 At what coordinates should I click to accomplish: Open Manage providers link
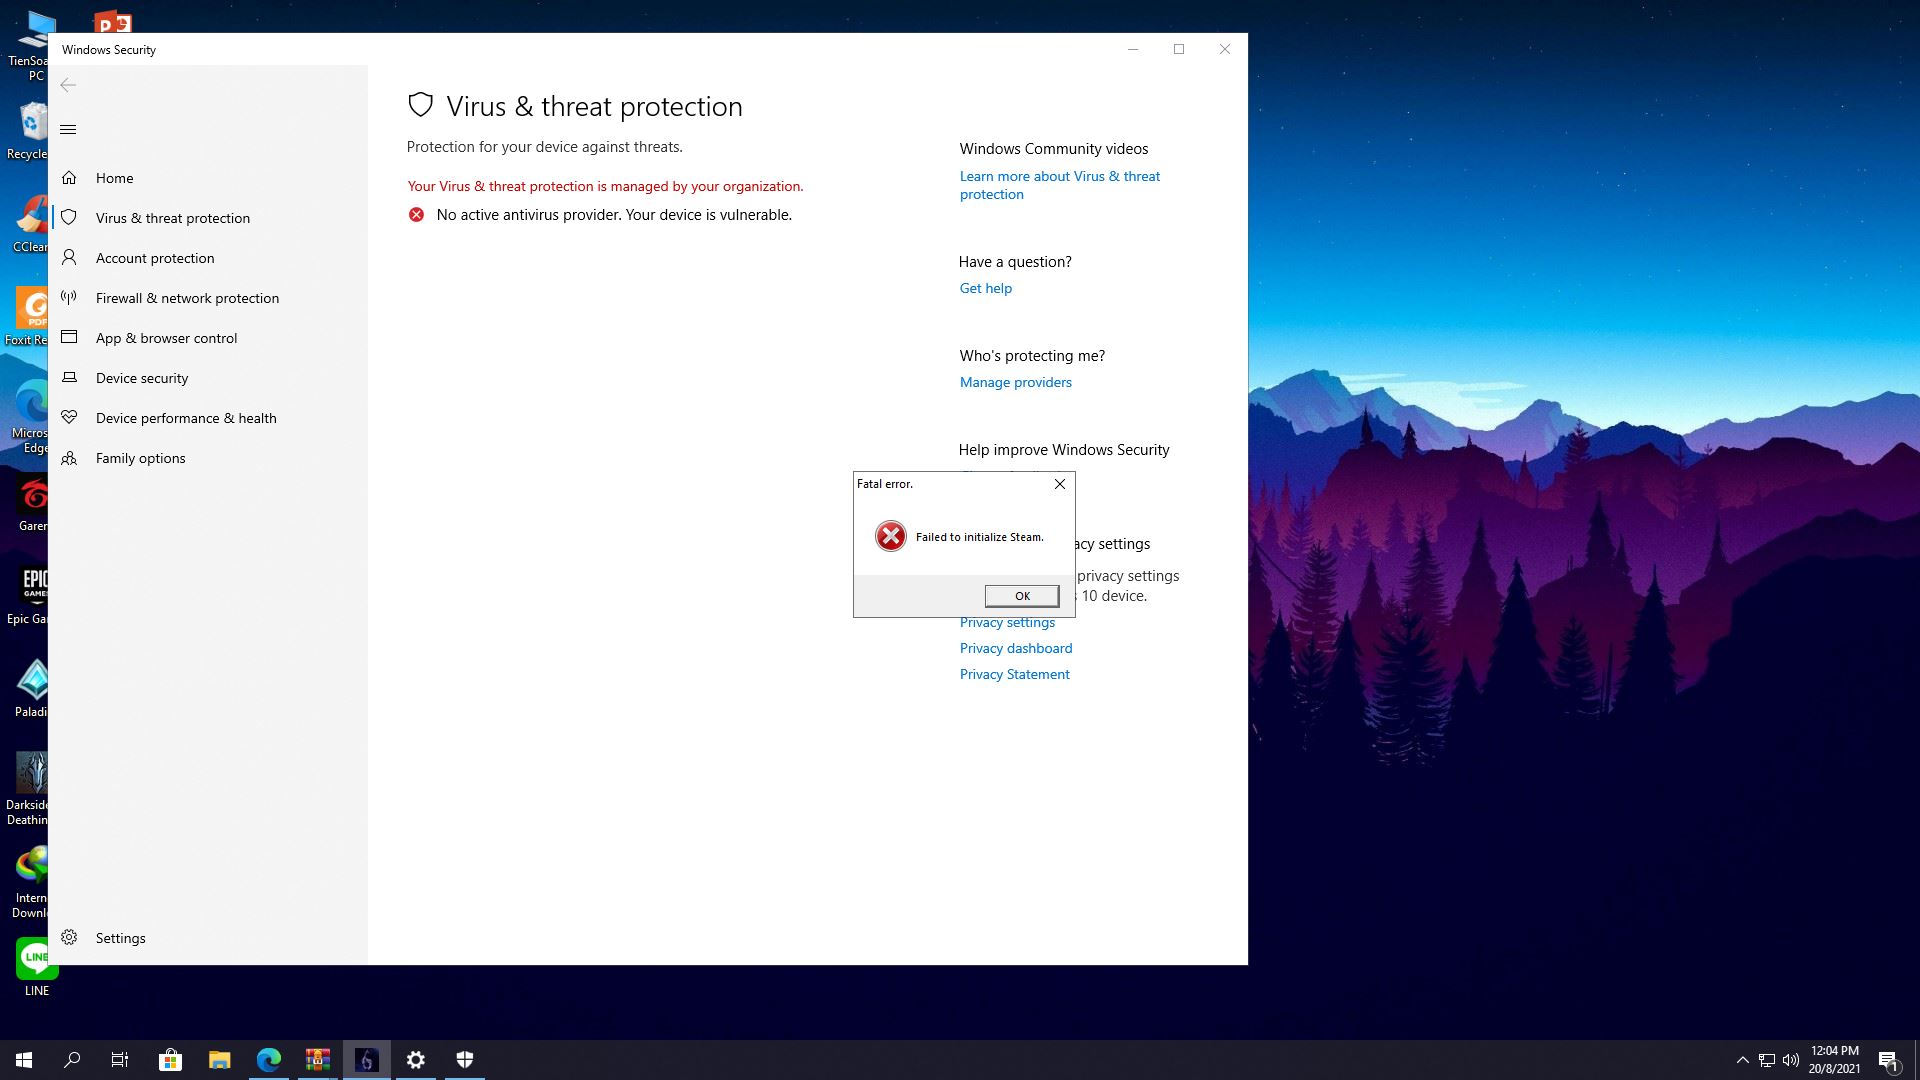click(1015, 382)
